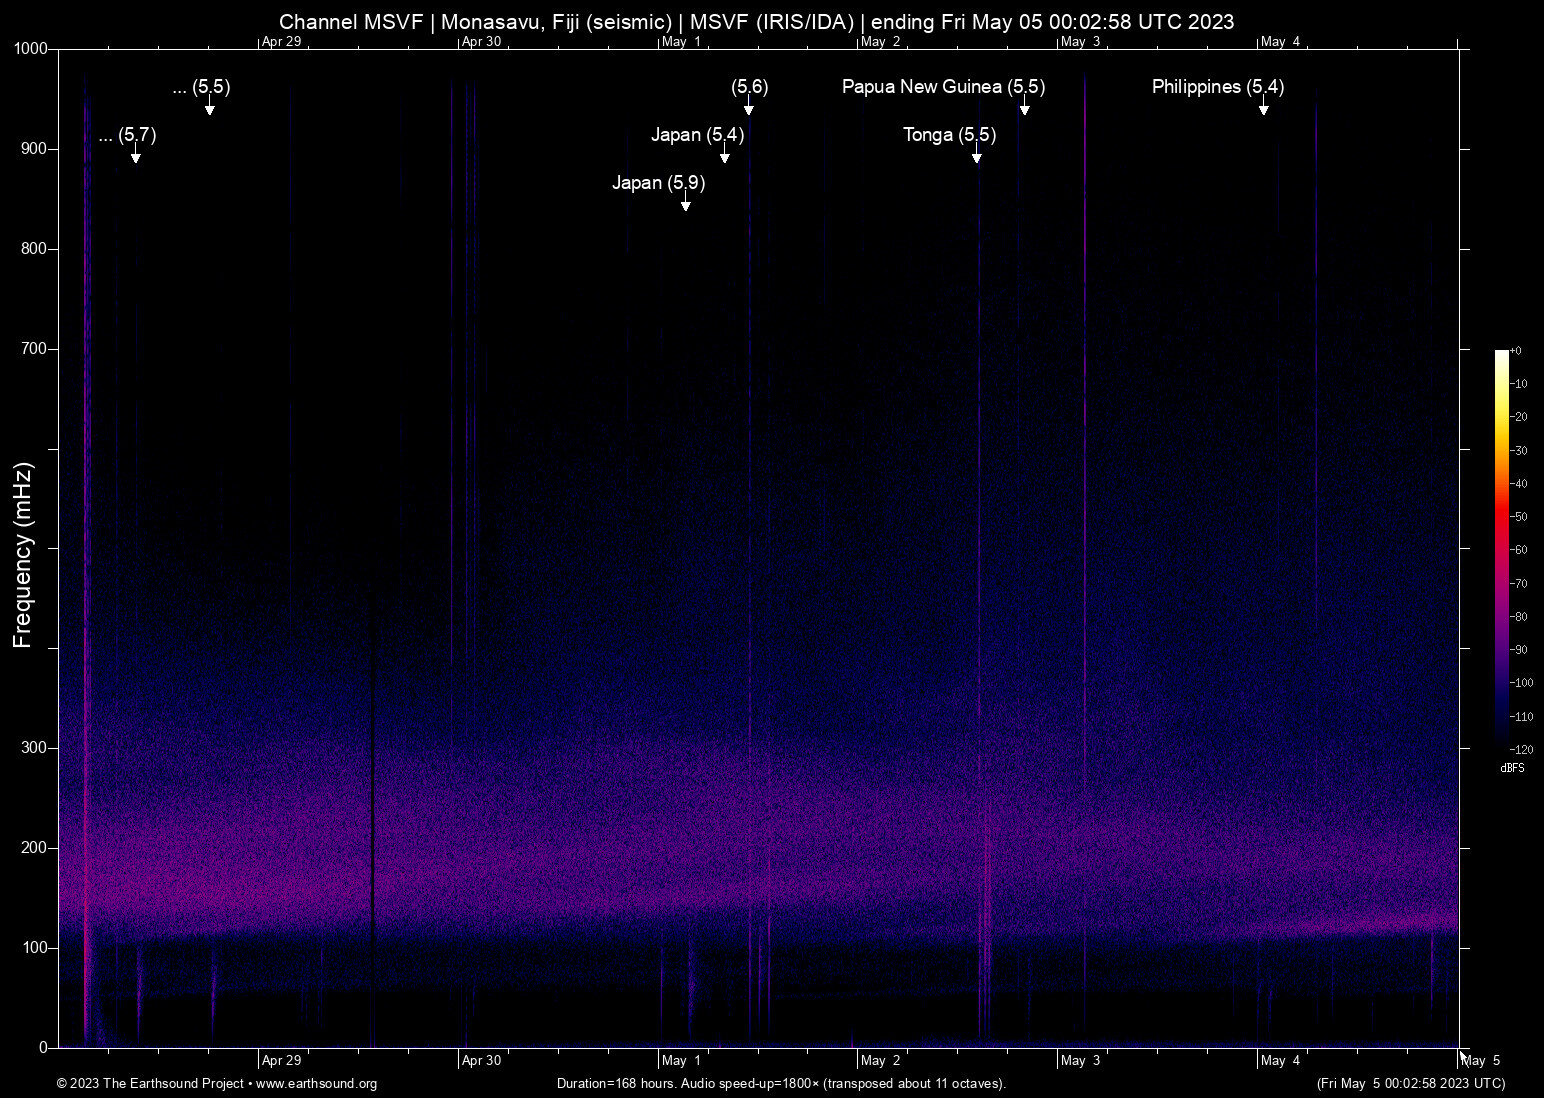Click the May 5 label at the end of the time axis
The image size is (1544, 1098).
click(x=1481, y=1060)
